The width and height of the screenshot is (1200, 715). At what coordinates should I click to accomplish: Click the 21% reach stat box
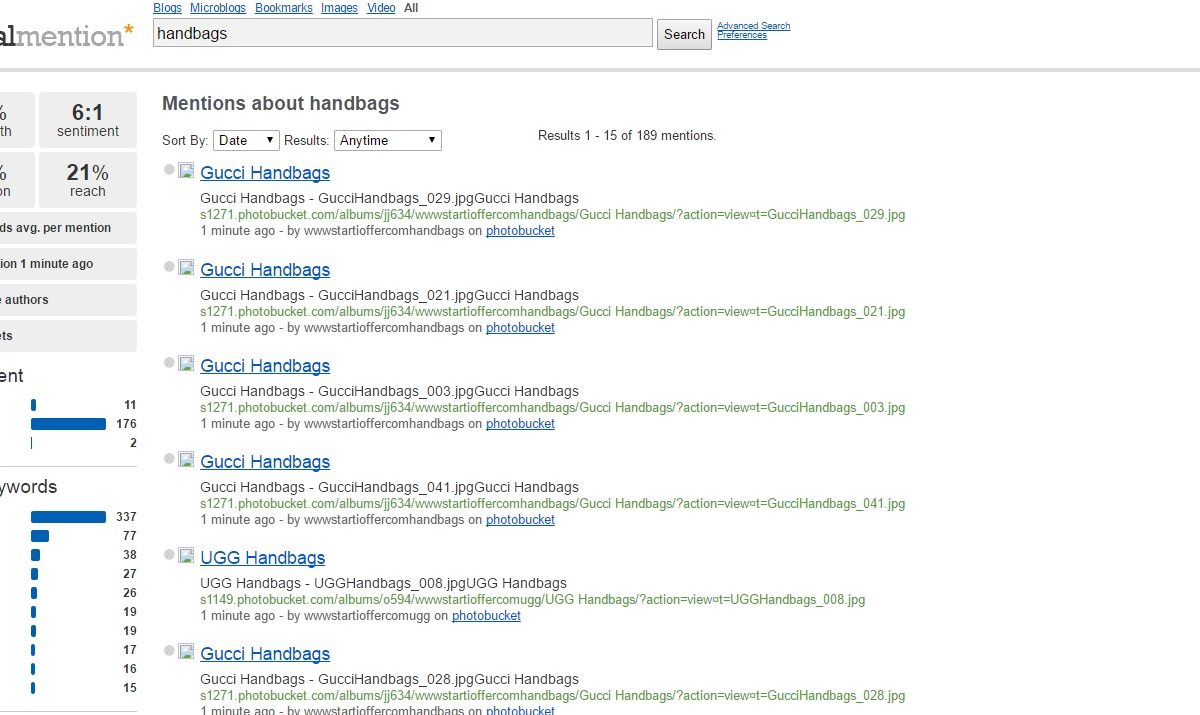tap(88, 180)
